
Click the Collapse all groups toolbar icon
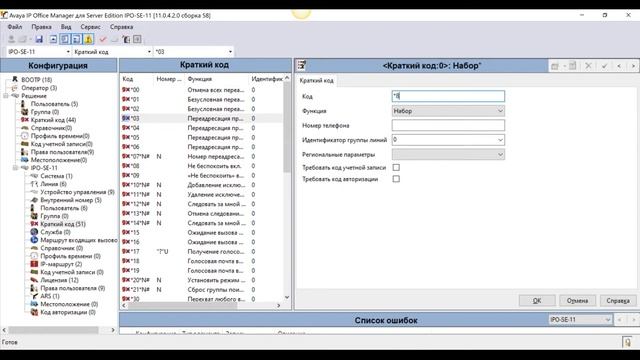[x=53, y=39]
